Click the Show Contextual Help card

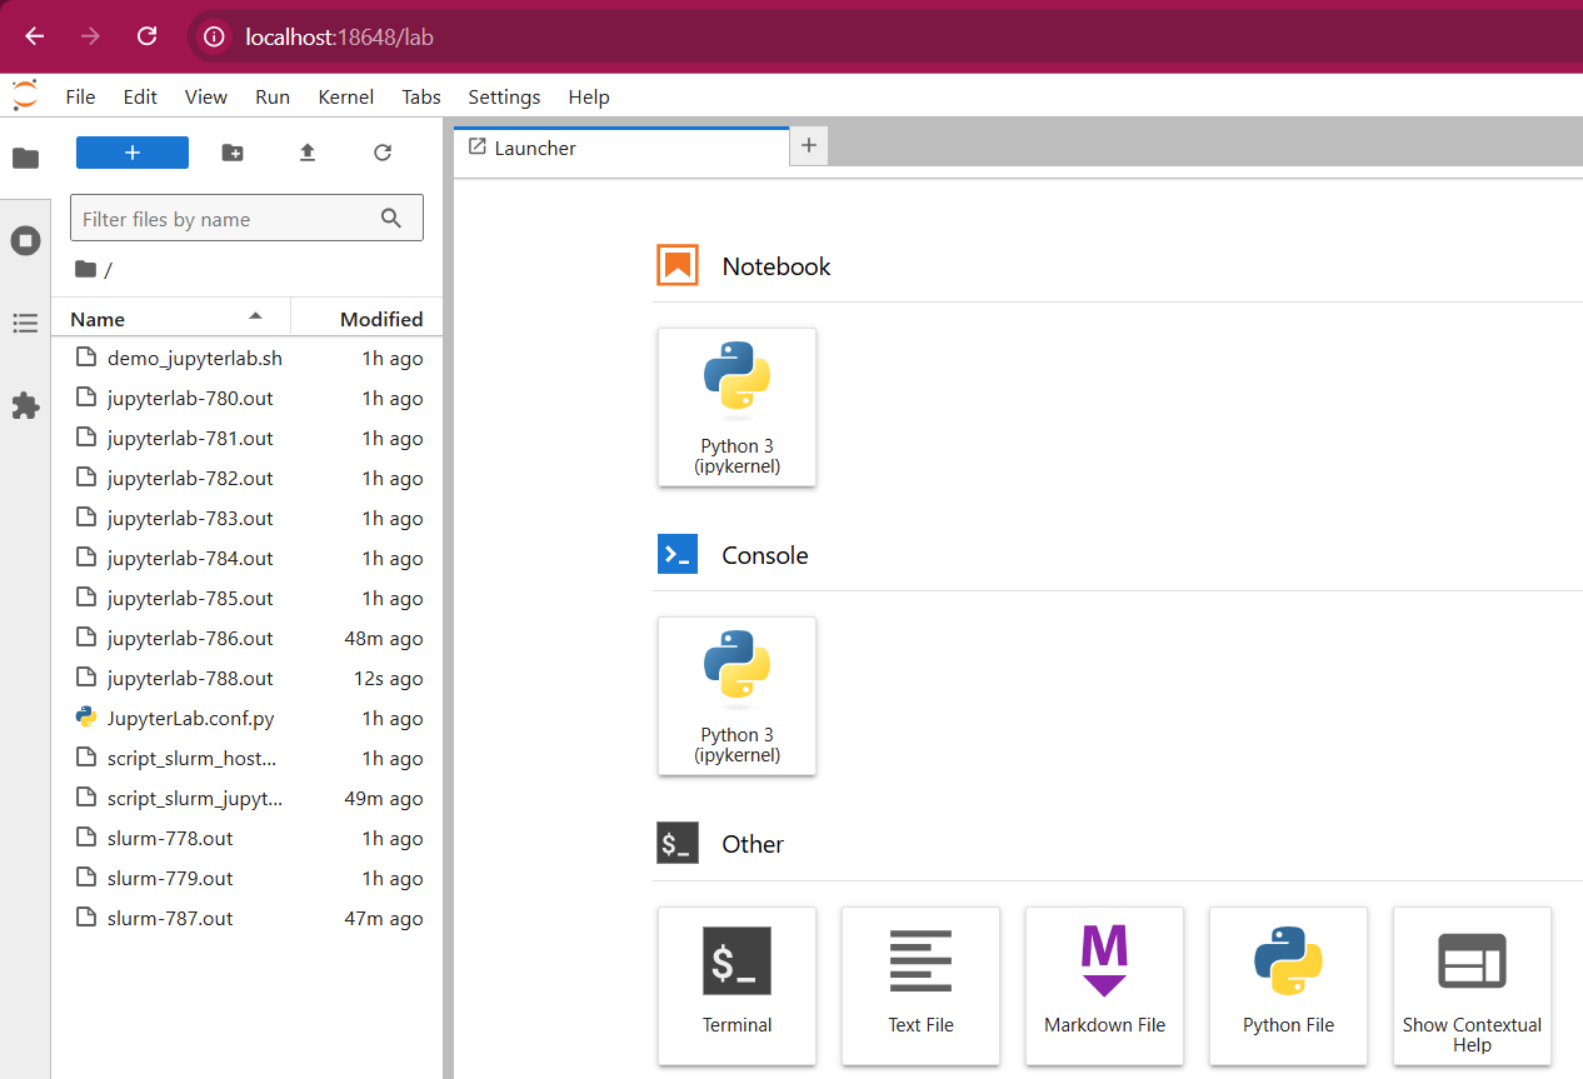[x=1472, y=986]
